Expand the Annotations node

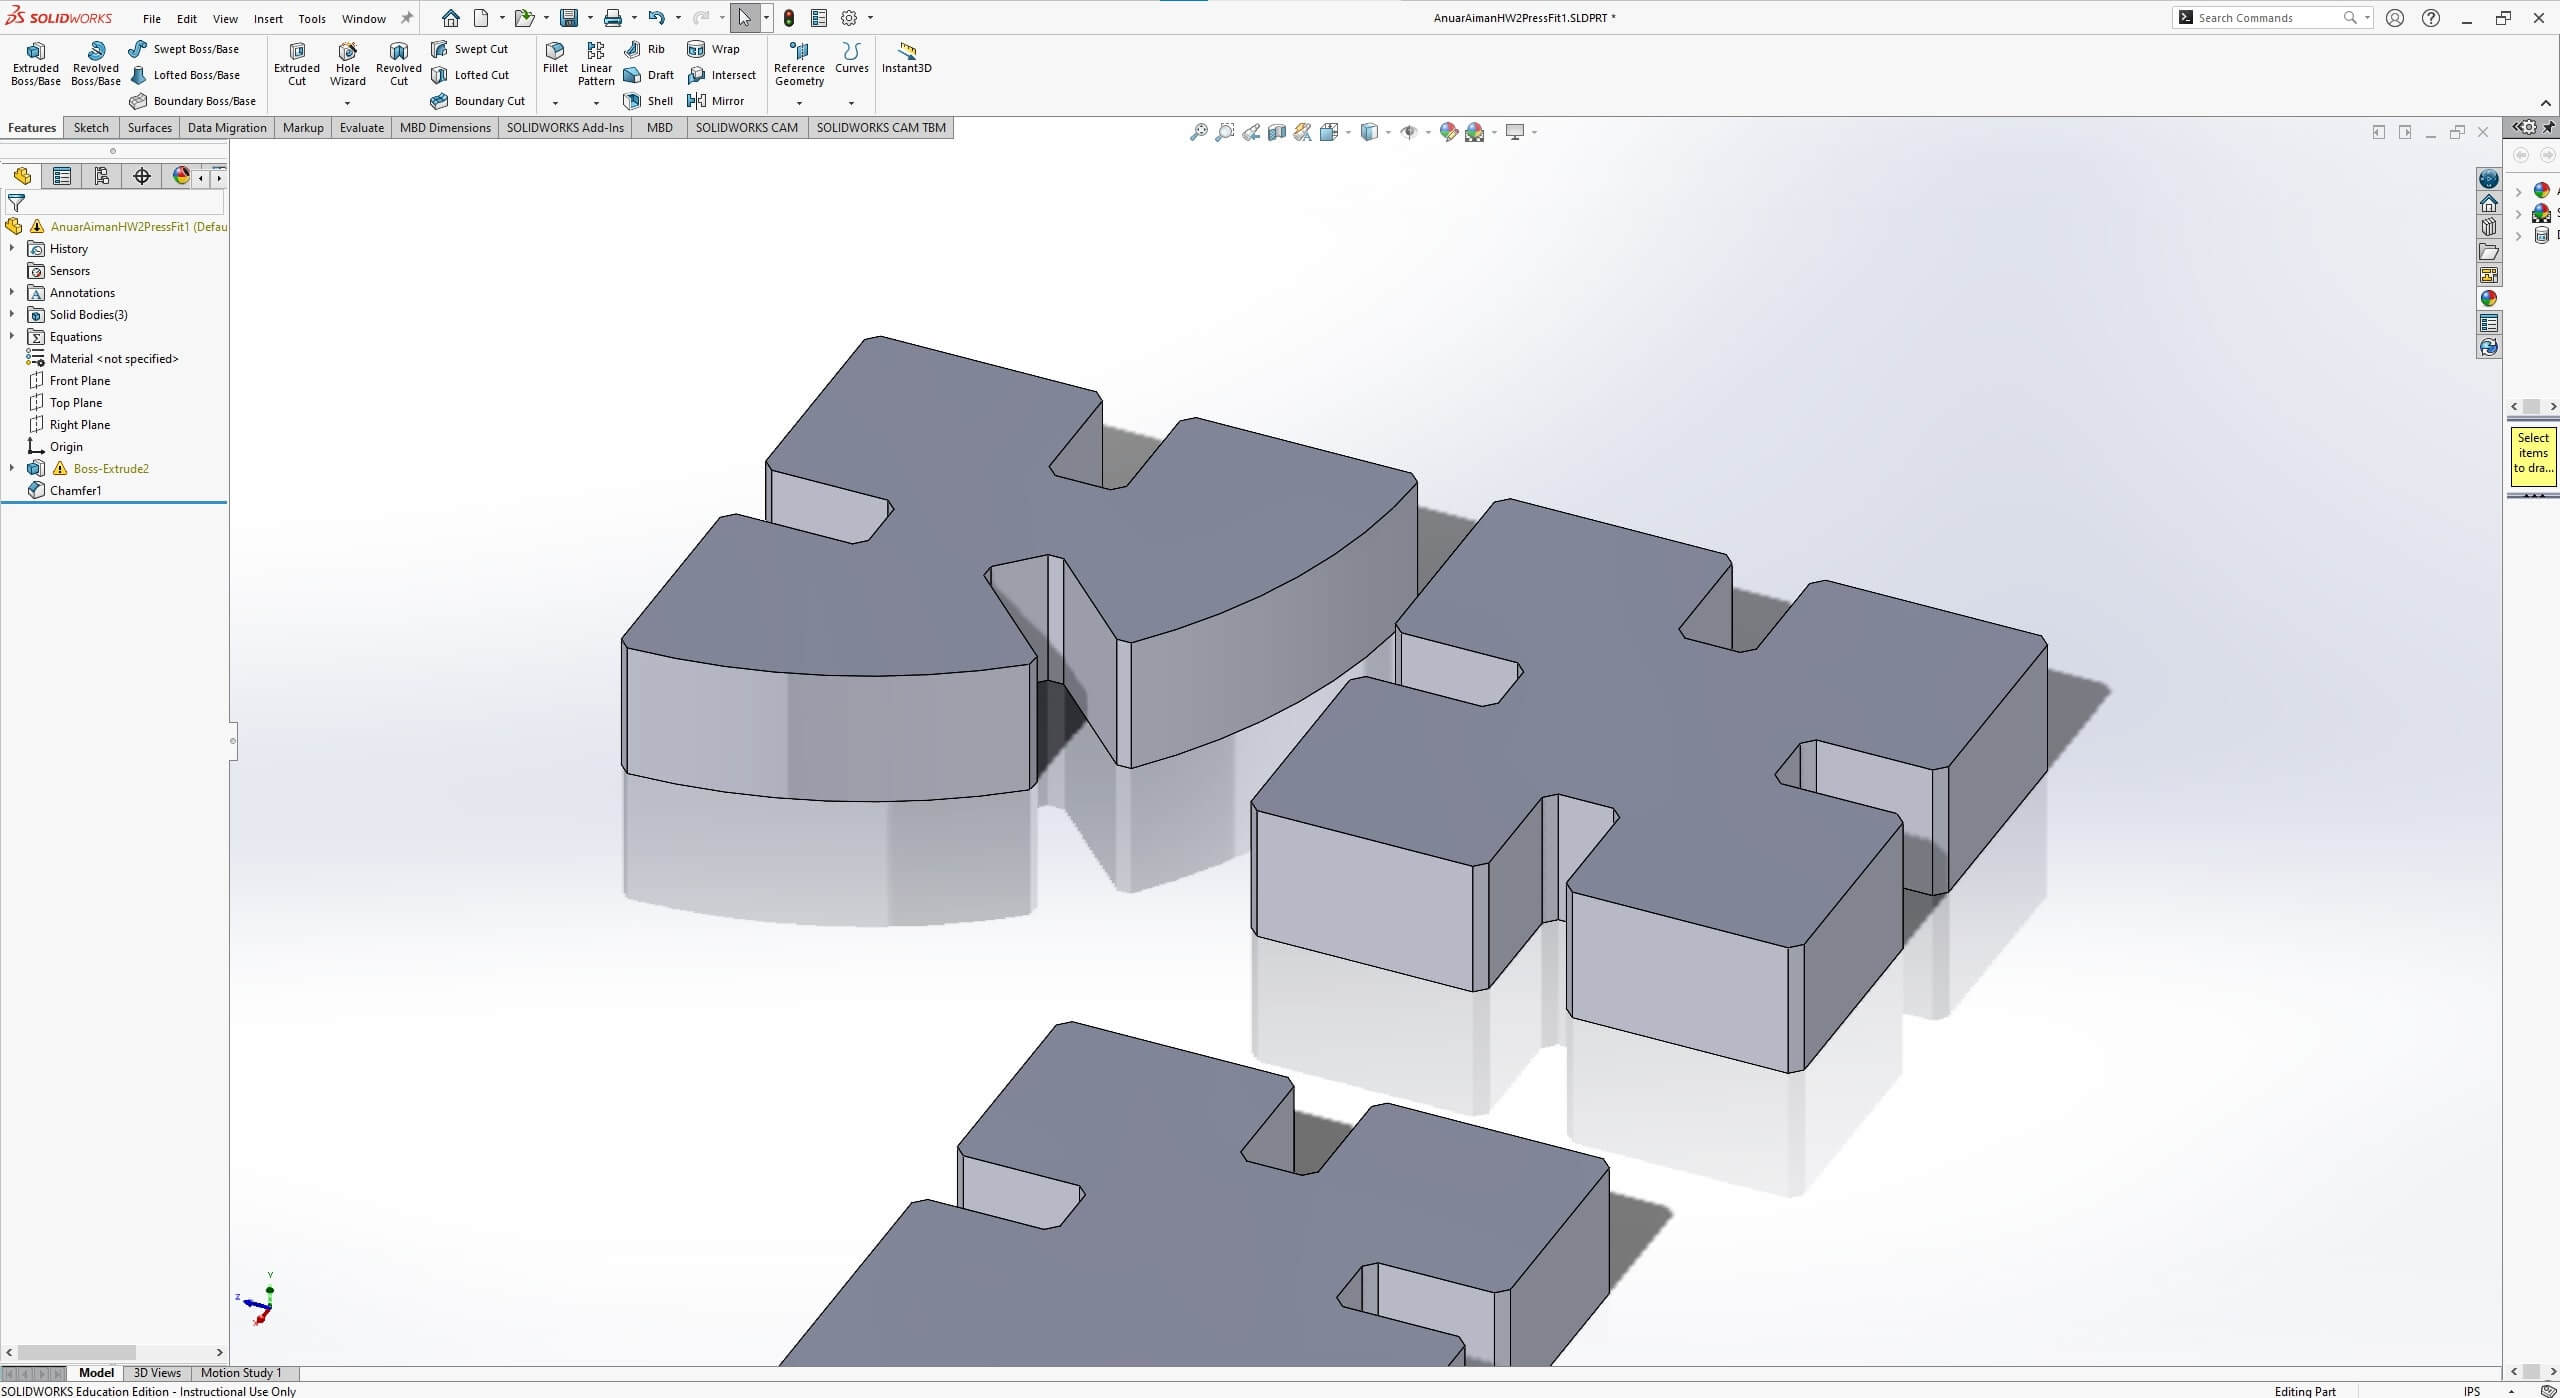pos(12,292)
